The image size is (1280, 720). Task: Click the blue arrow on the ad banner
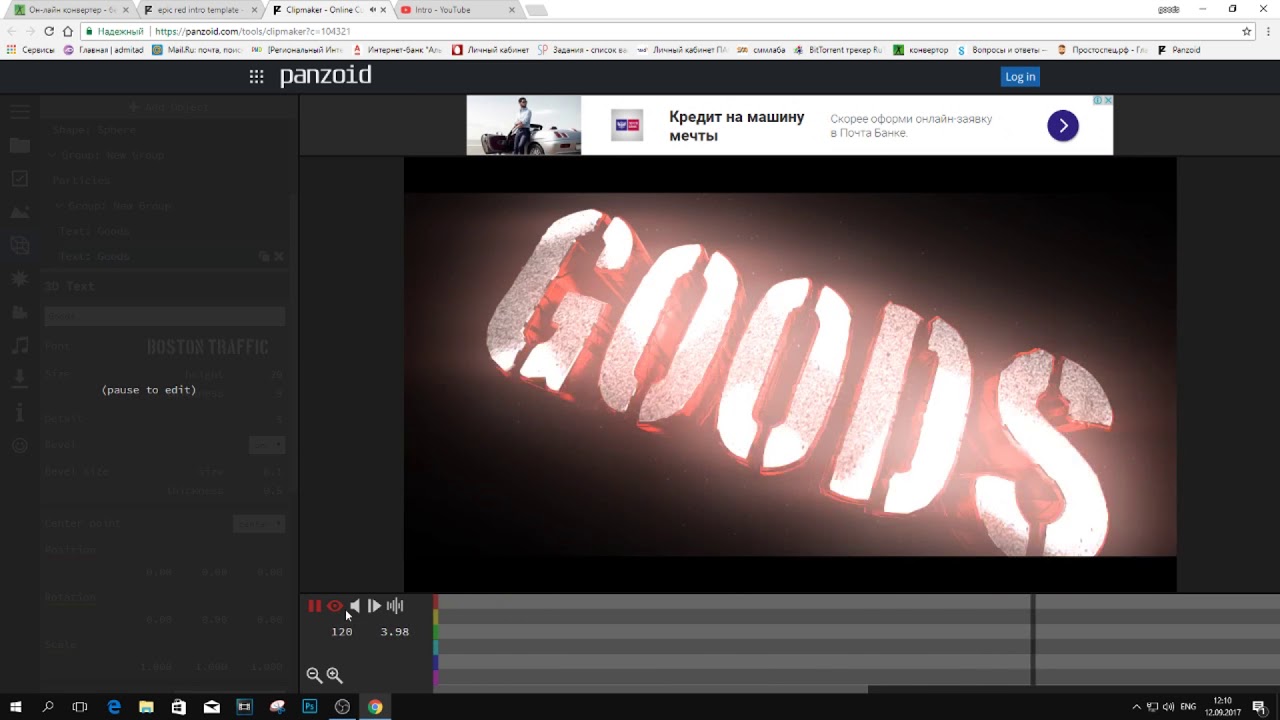click(x=1062, y=125)
